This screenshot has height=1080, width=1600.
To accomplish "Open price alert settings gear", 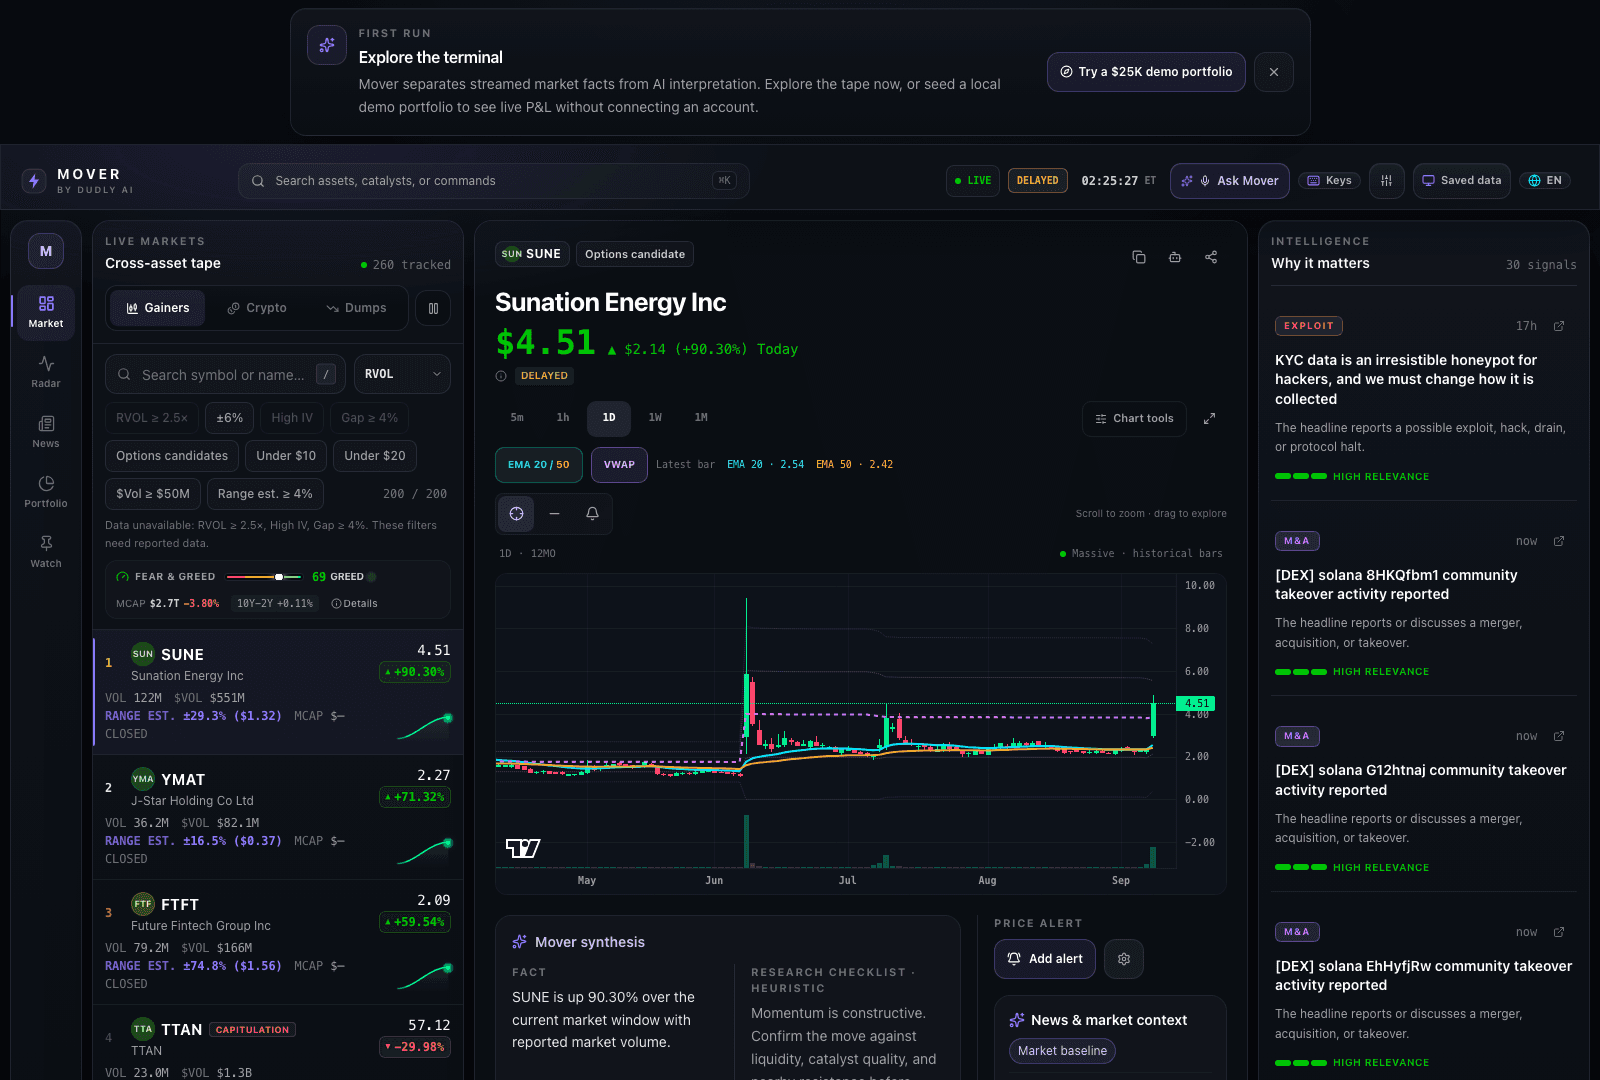I will (1124, 959).
